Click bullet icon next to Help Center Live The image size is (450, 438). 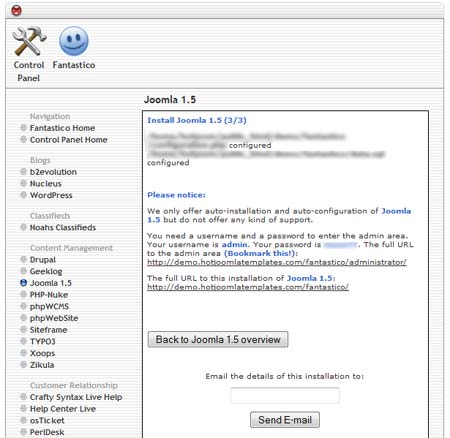point(23,408)
